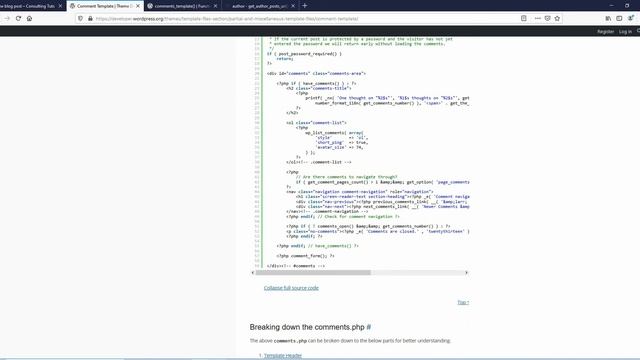Viewport: 640px width, 360px height.
Task: Go forward to next page
Action: coord(7,18)
